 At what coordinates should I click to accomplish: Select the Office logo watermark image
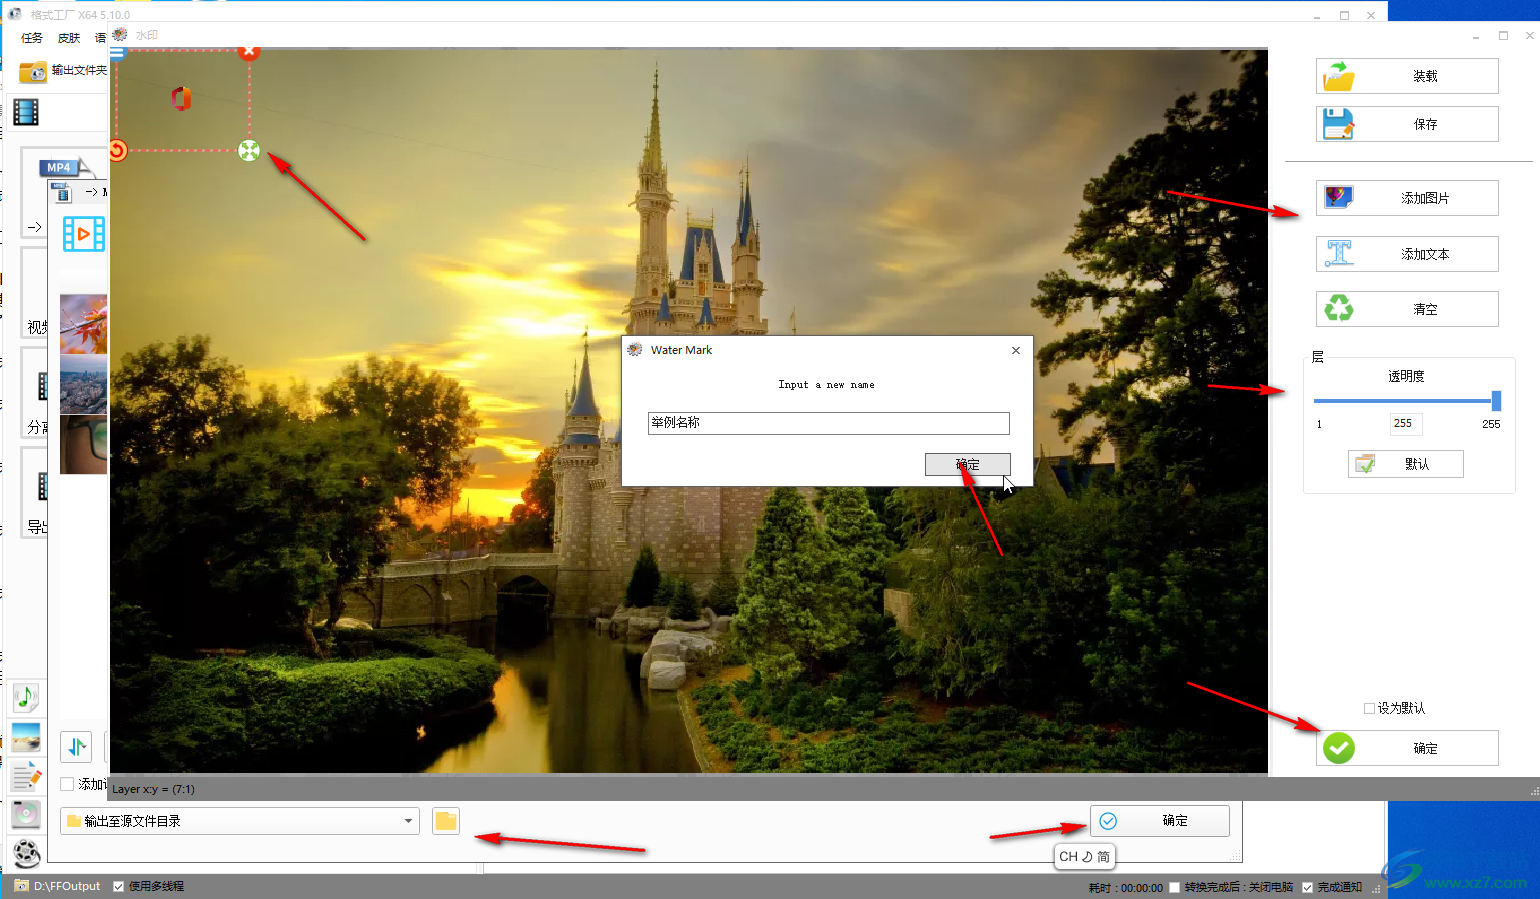click(181, 98)
